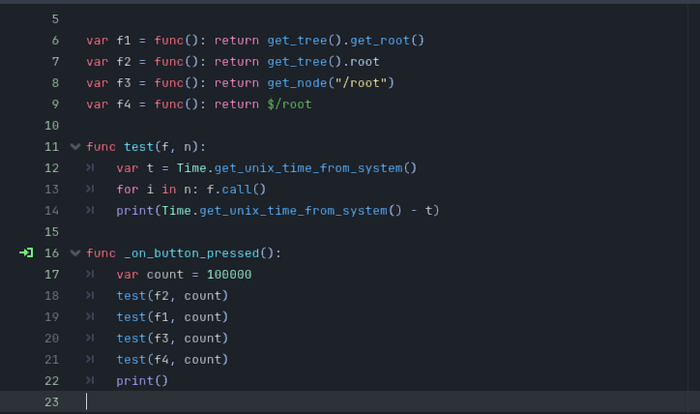The width and height of the screenshot is (700, 414).
Task: Click get_unix_time_from_system on line 12
Action: tap(308, 168)
